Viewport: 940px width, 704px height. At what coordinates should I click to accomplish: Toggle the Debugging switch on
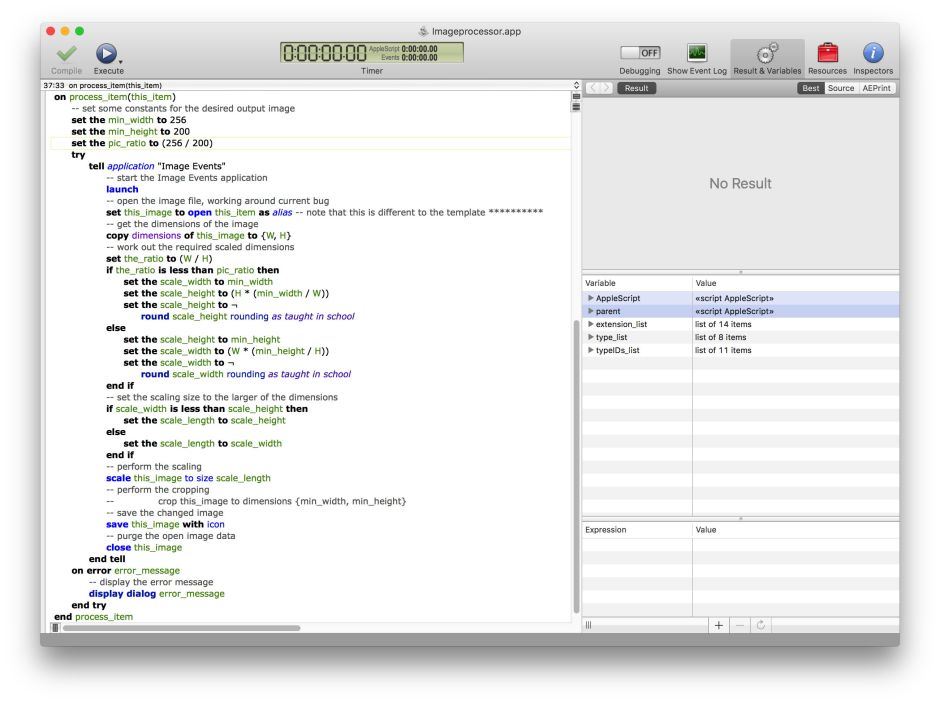click(640, 53)
